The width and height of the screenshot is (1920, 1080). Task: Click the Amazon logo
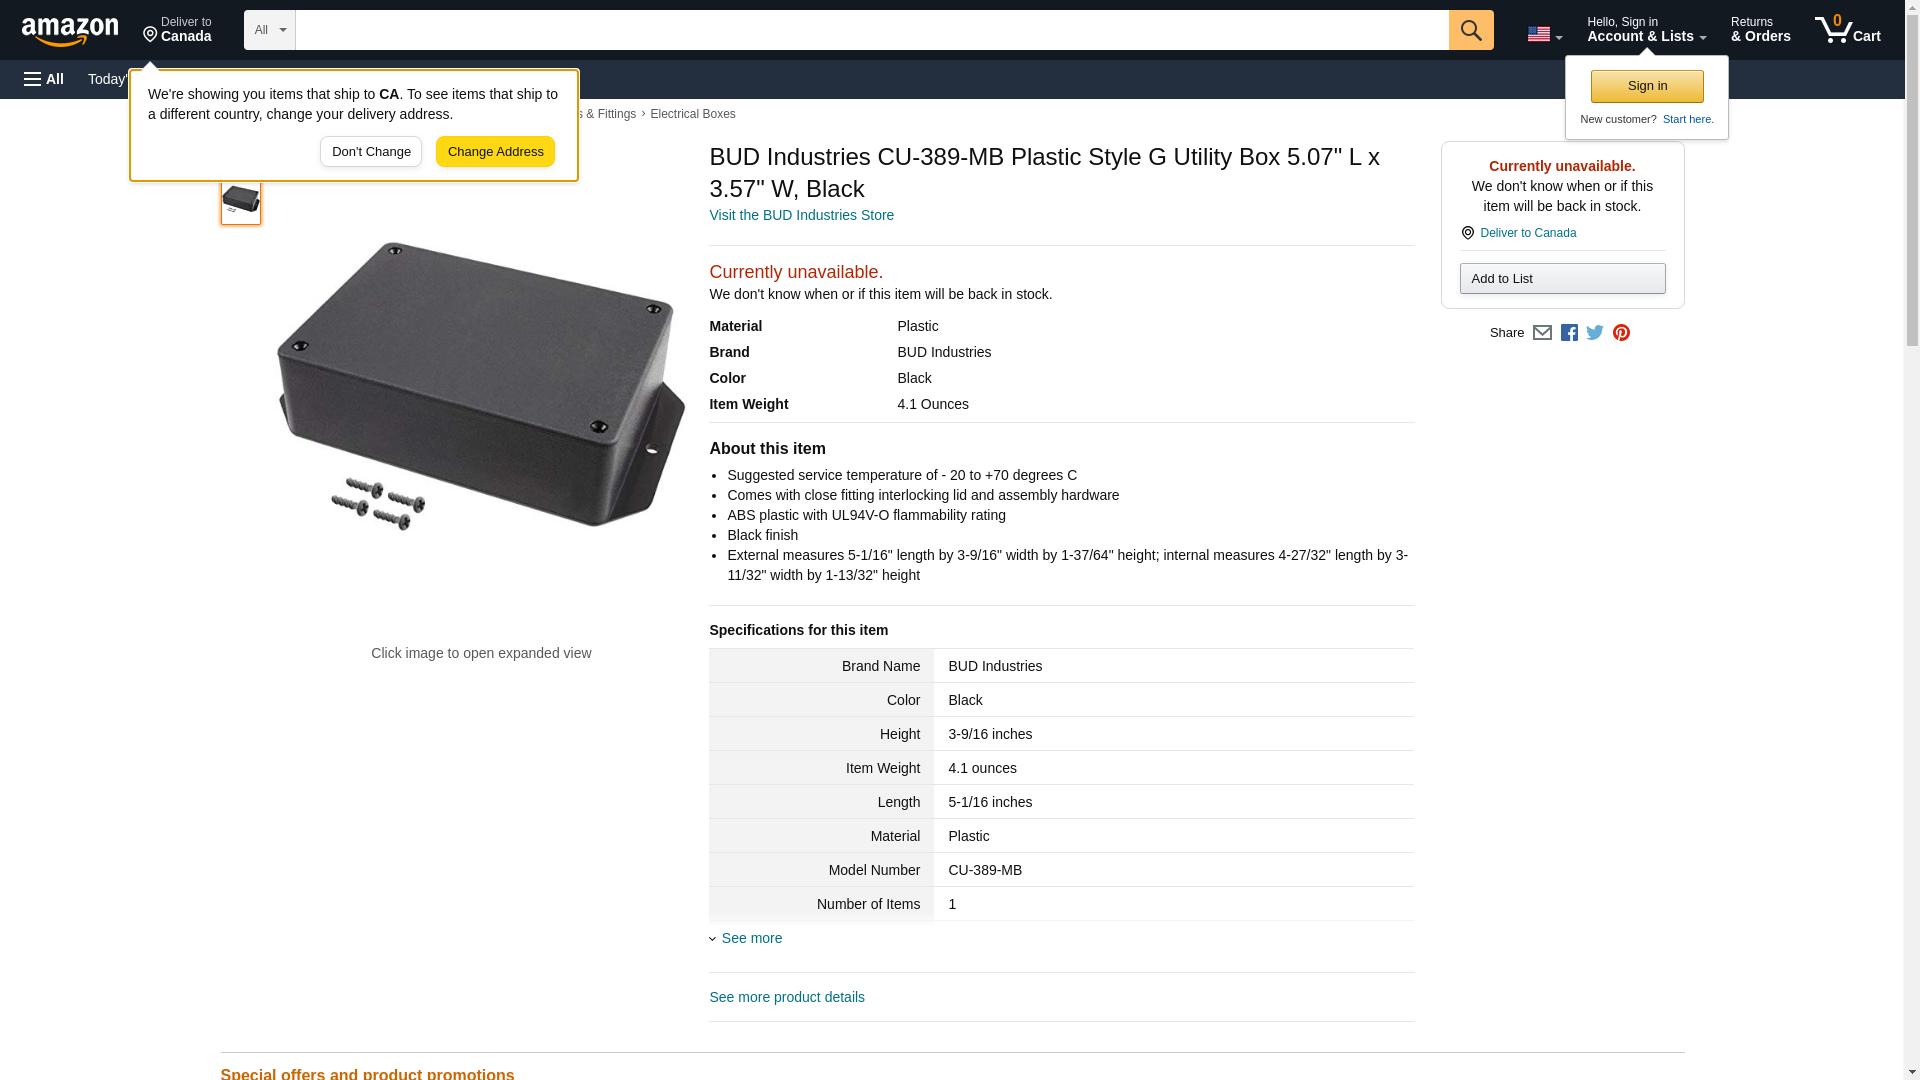tap(70, 31)
